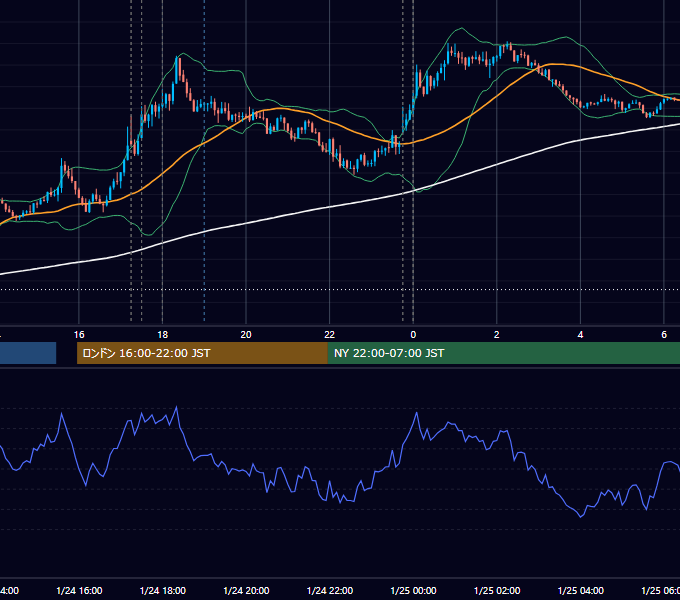
Task: Click the "1/25 02:00" date label on the bottom axis
Action: click(x=497, y=590)
